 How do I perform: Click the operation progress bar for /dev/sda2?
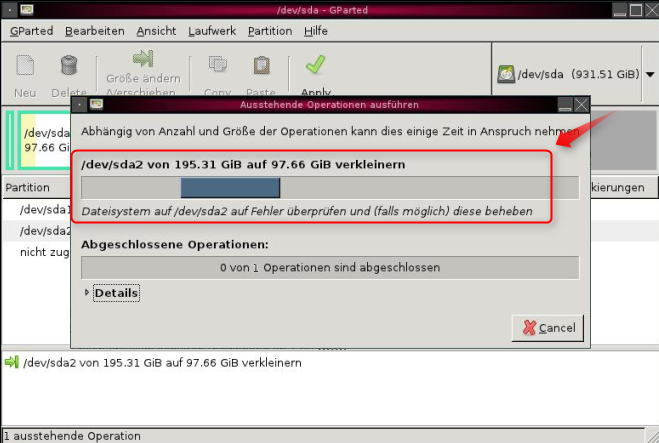[330, 187]
